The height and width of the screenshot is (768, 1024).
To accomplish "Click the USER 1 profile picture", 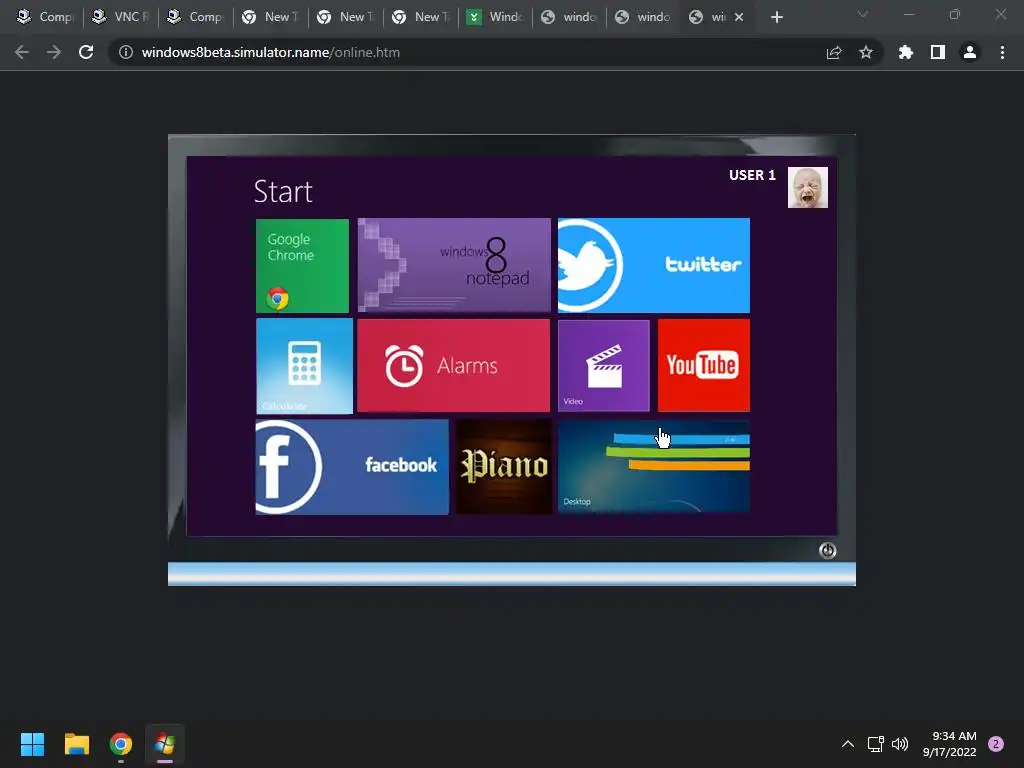I will point(808,187).
